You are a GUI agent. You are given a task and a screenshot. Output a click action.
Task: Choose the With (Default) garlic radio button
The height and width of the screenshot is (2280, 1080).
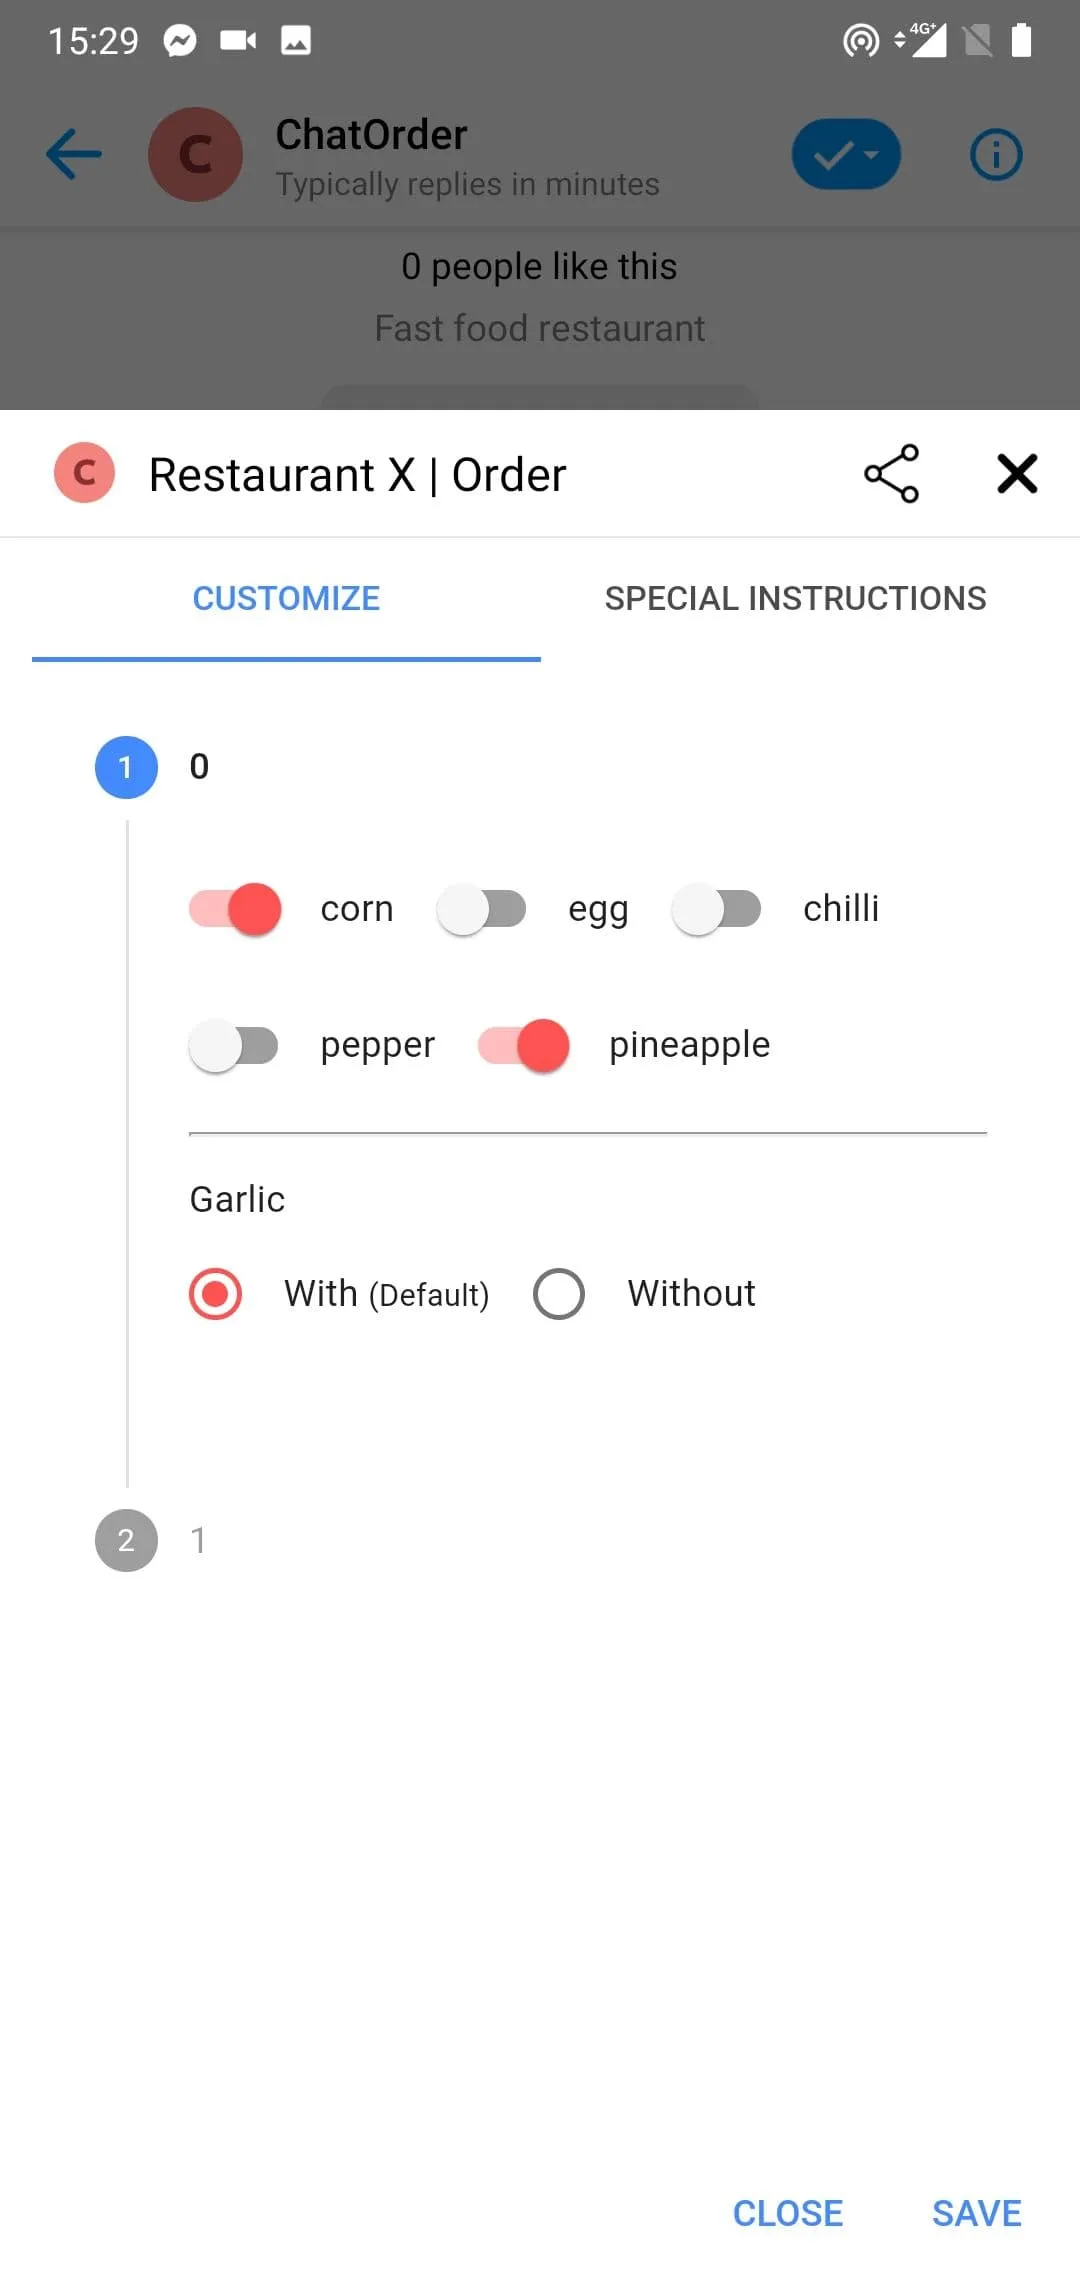point(216,1294)
